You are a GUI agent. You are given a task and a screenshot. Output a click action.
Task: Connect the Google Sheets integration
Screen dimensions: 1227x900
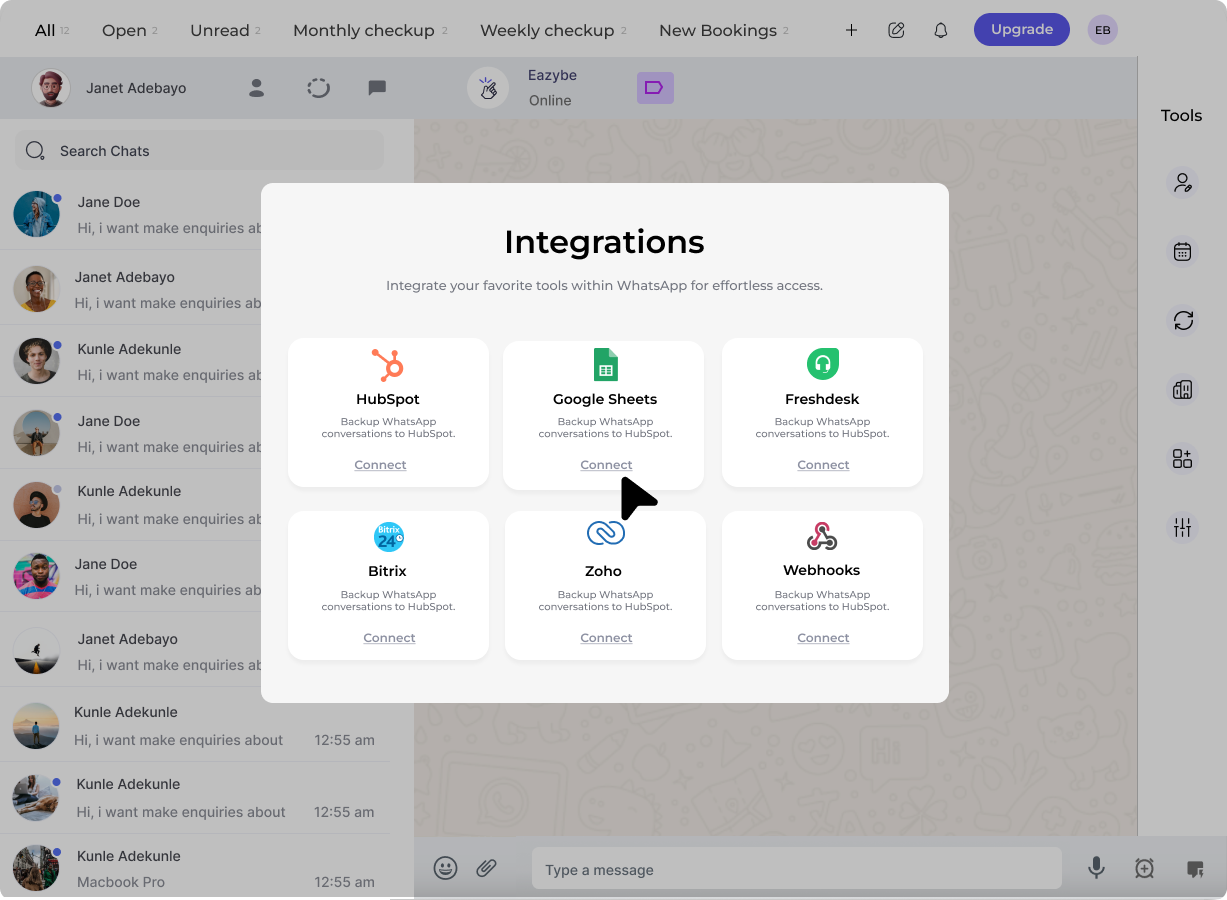pos(606,464)
